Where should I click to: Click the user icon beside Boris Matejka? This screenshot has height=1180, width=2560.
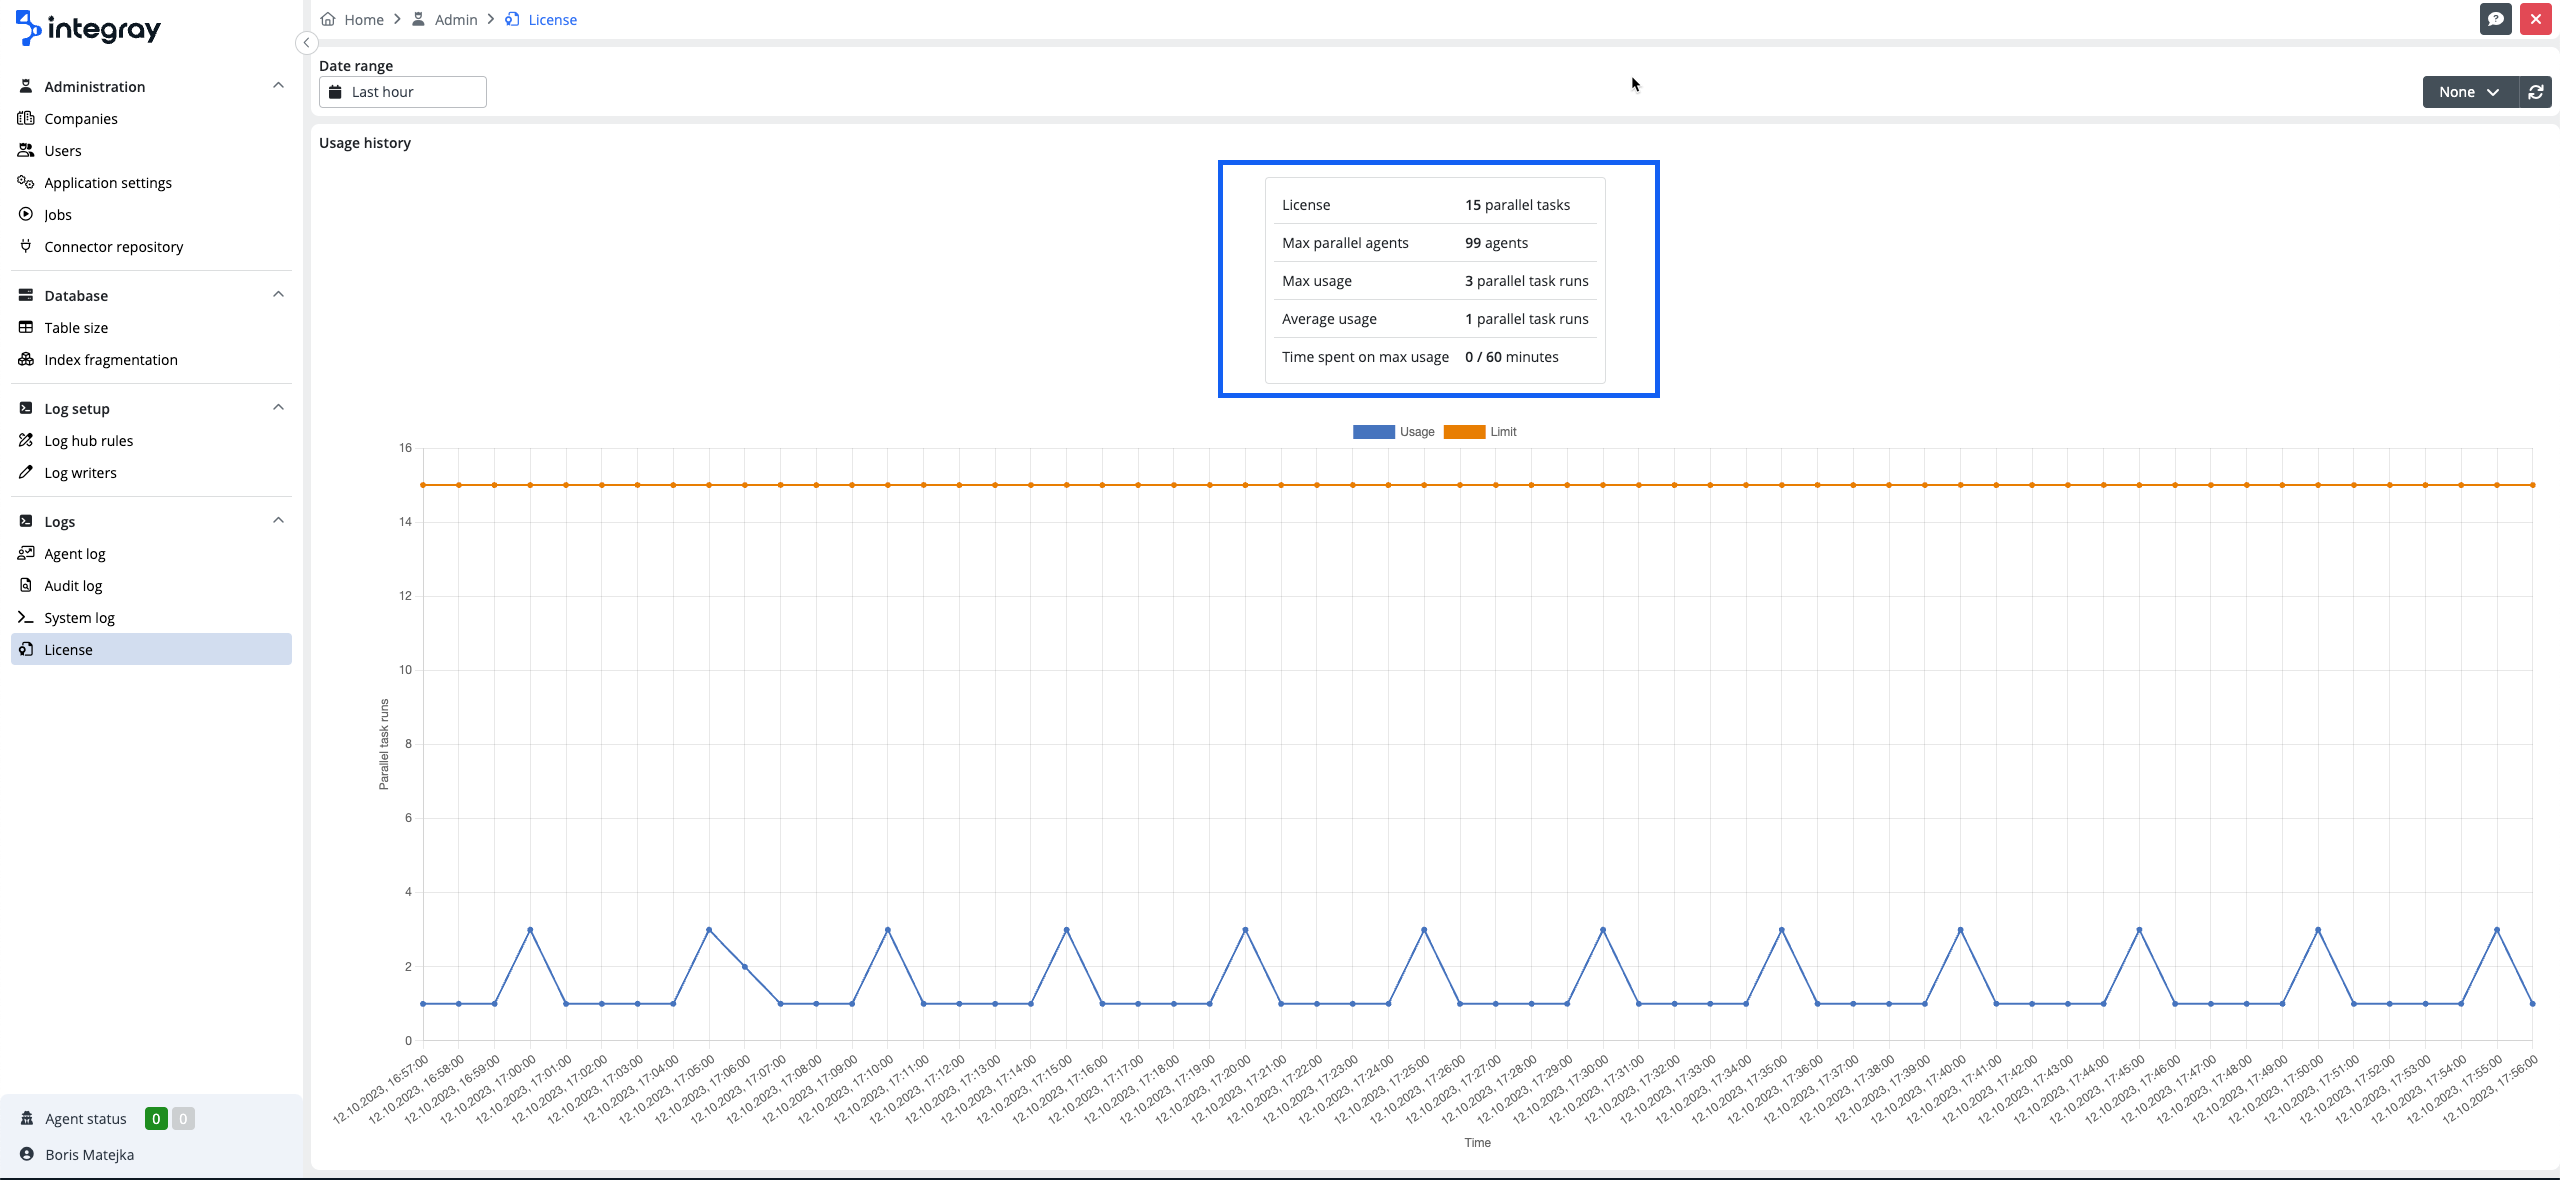point(27,1154)
